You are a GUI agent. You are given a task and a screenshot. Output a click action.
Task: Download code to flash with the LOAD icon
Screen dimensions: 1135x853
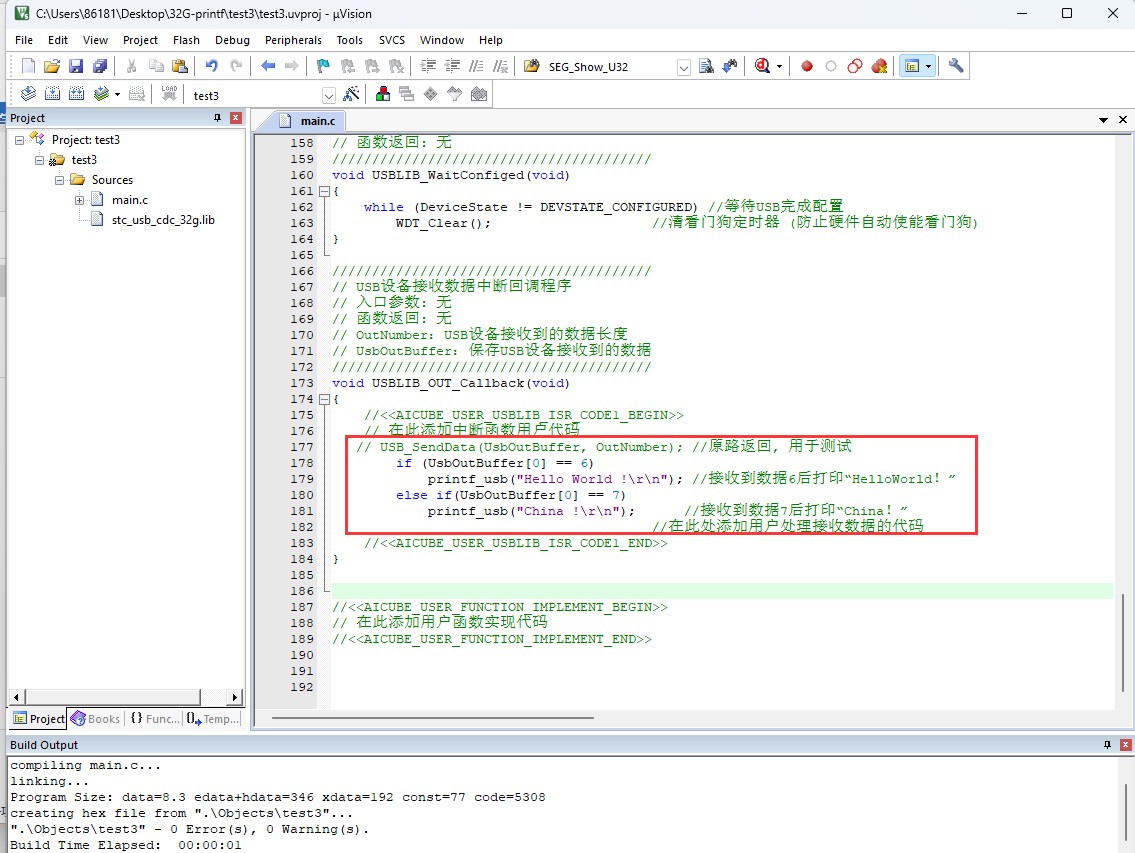169,94
